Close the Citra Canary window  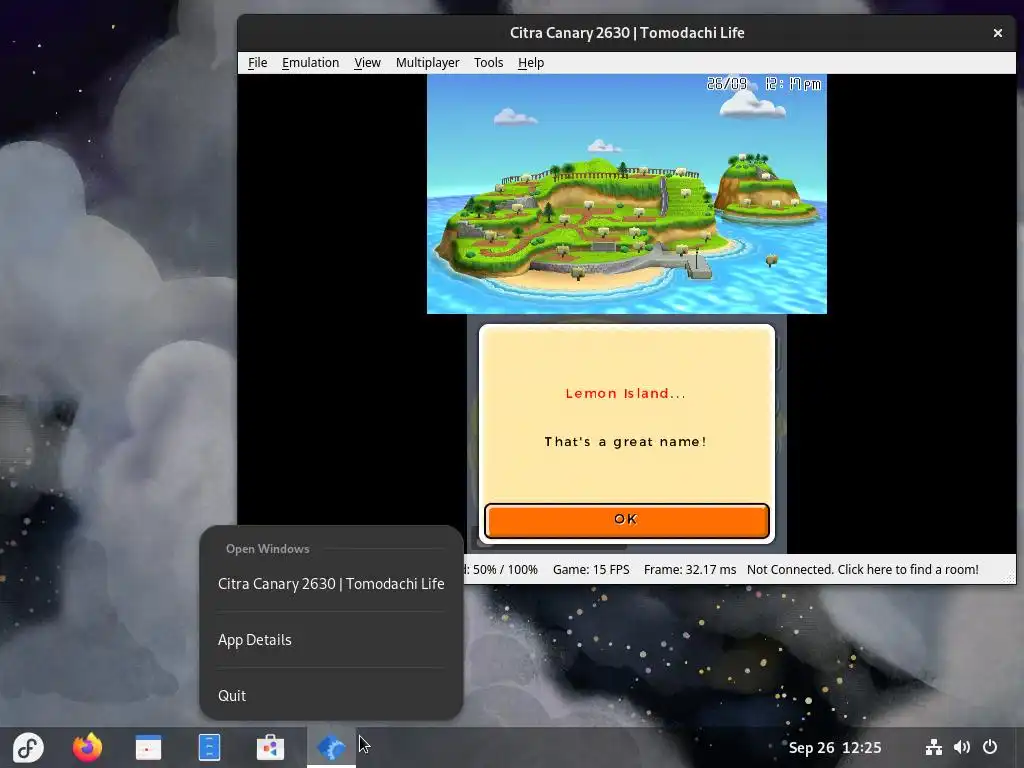(997, 33)
